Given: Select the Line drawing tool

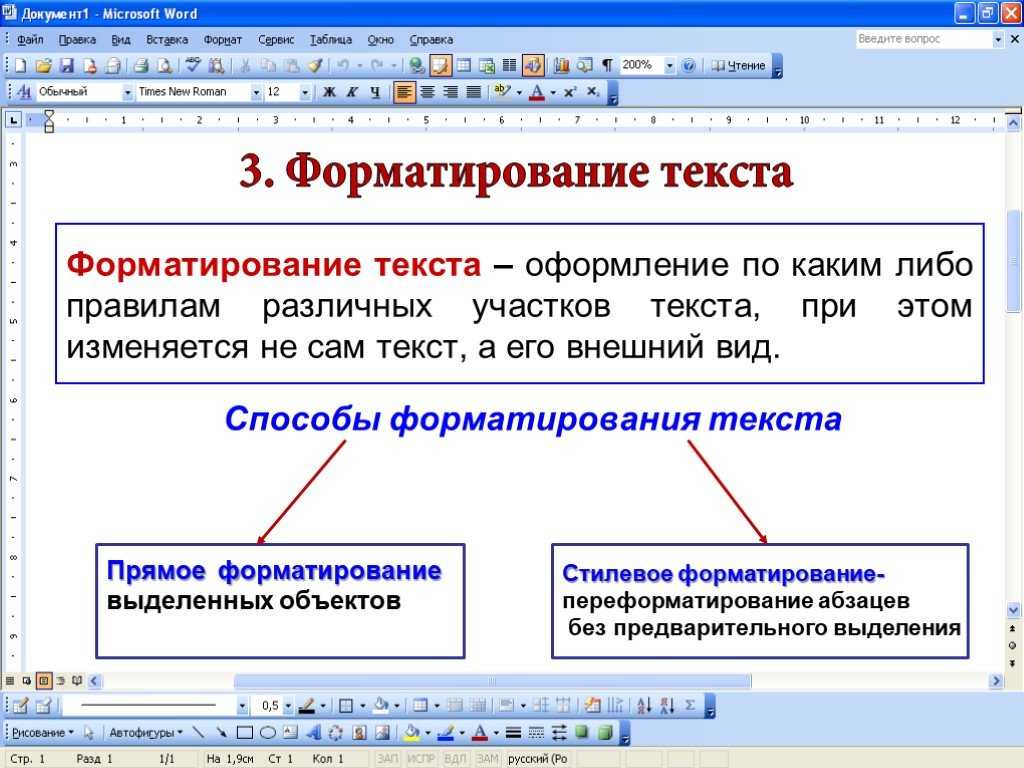Looking at the screenshot, I should (198, 733).
